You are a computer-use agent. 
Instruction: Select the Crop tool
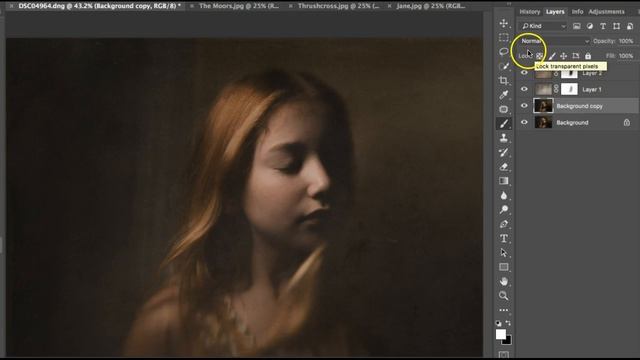tap(504, 80)
